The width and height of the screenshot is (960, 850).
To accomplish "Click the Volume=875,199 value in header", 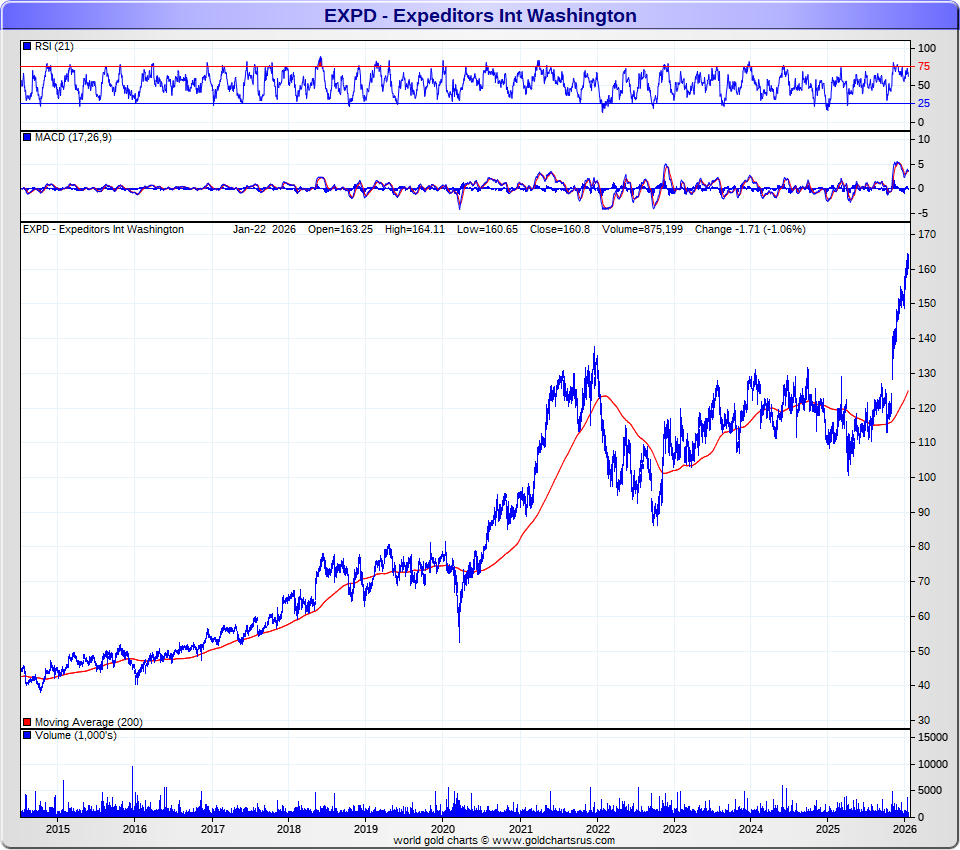I will click(642, 229).
